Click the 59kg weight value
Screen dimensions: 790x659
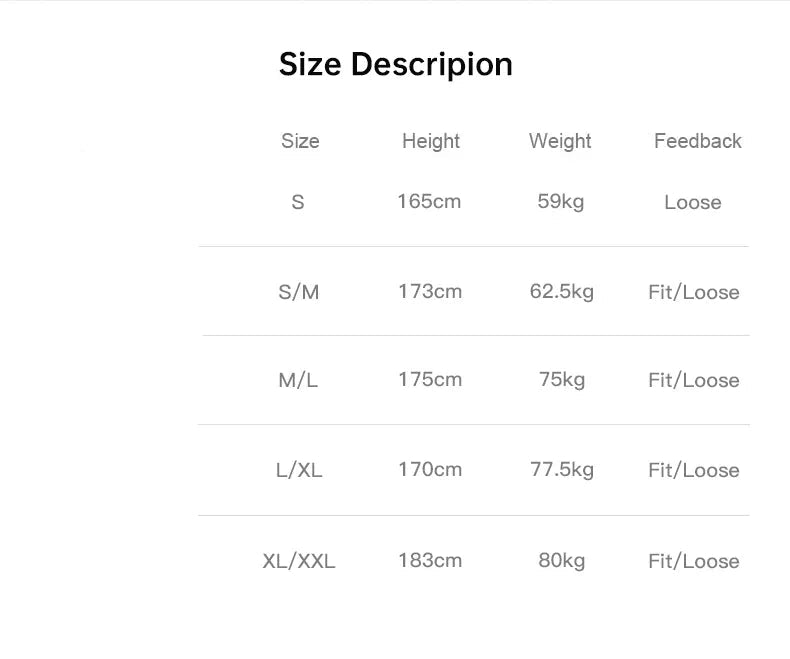click(560, 201)
